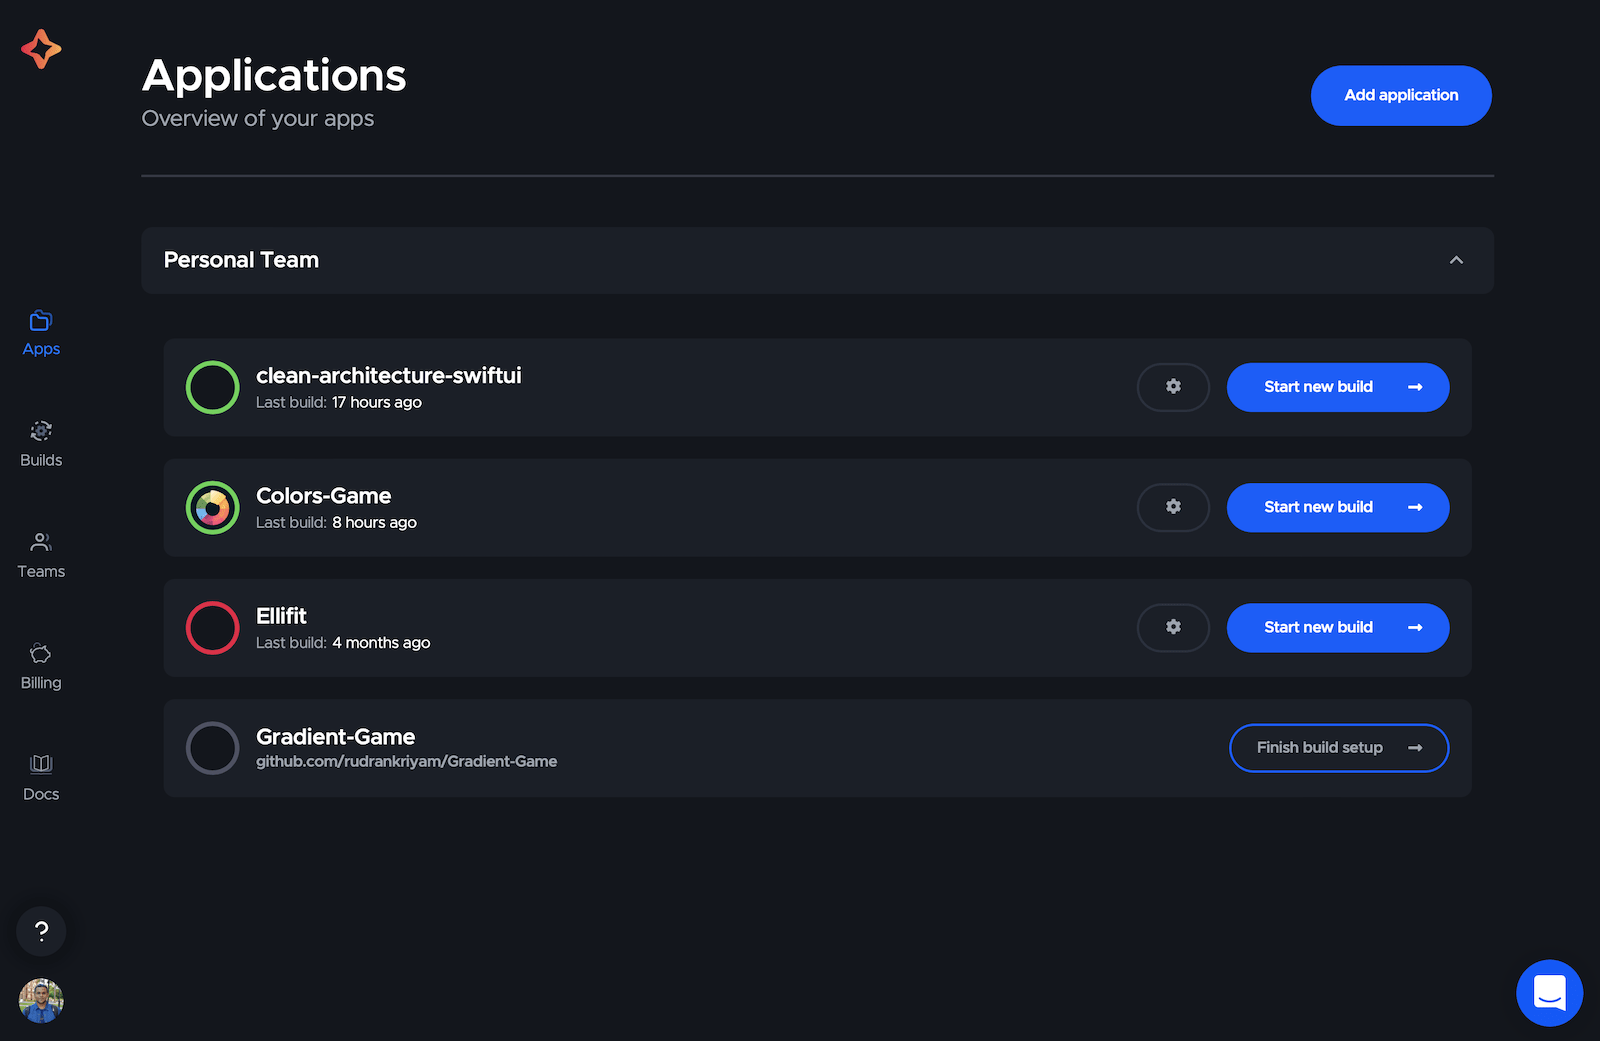Click the "8 hours ago" build time
The width and height of the screenshot is (1600, 1041).
tap(374, 522)
